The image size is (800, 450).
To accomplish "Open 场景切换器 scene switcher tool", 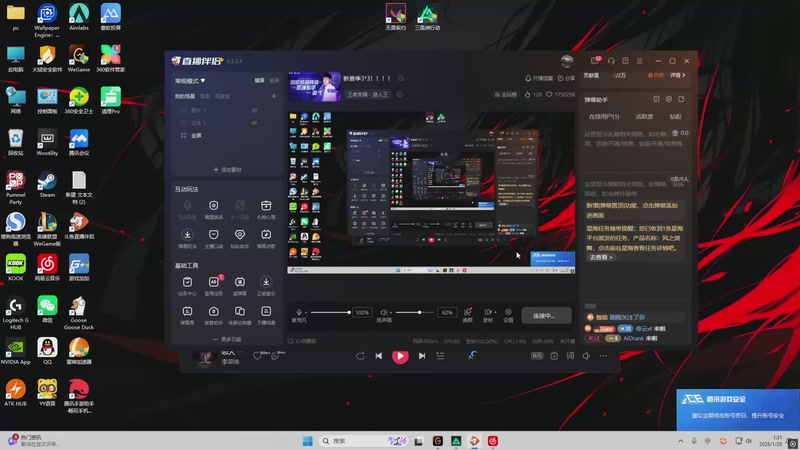I will point(240,315).
